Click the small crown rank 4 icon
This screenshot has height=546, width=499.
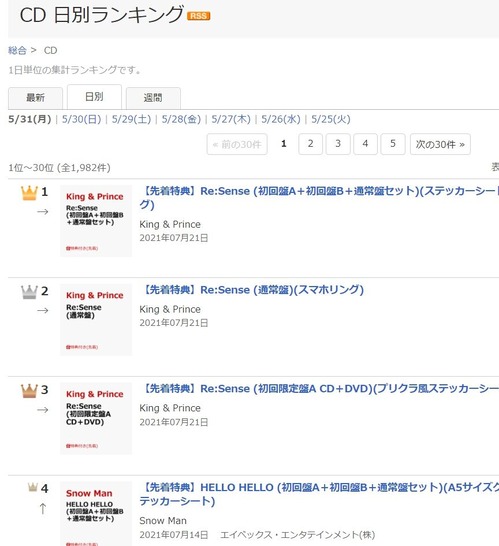pos(33,487)
